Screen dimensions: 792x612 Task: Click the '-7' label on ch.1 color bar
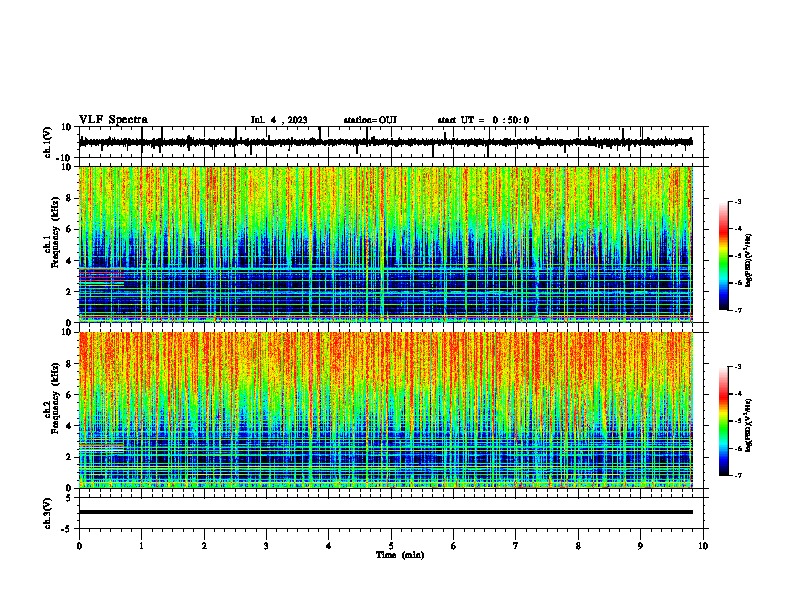point(737,310)
